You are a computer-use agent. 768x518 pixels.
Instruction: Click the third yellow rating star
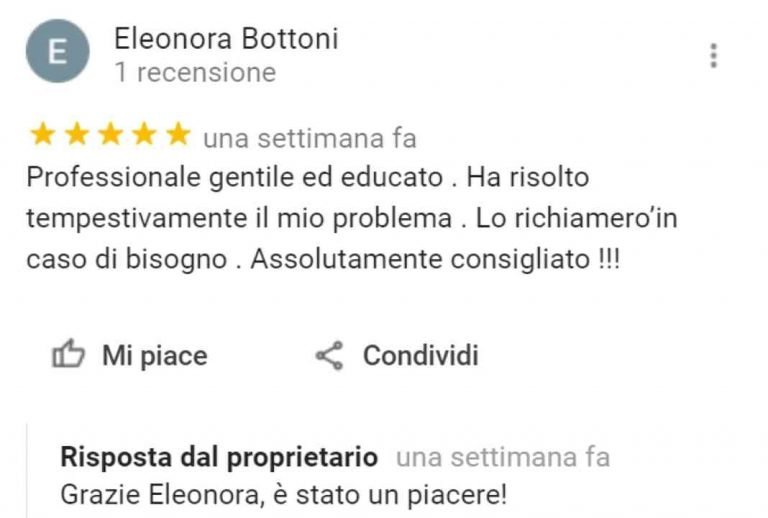click(x=110, y=134)
